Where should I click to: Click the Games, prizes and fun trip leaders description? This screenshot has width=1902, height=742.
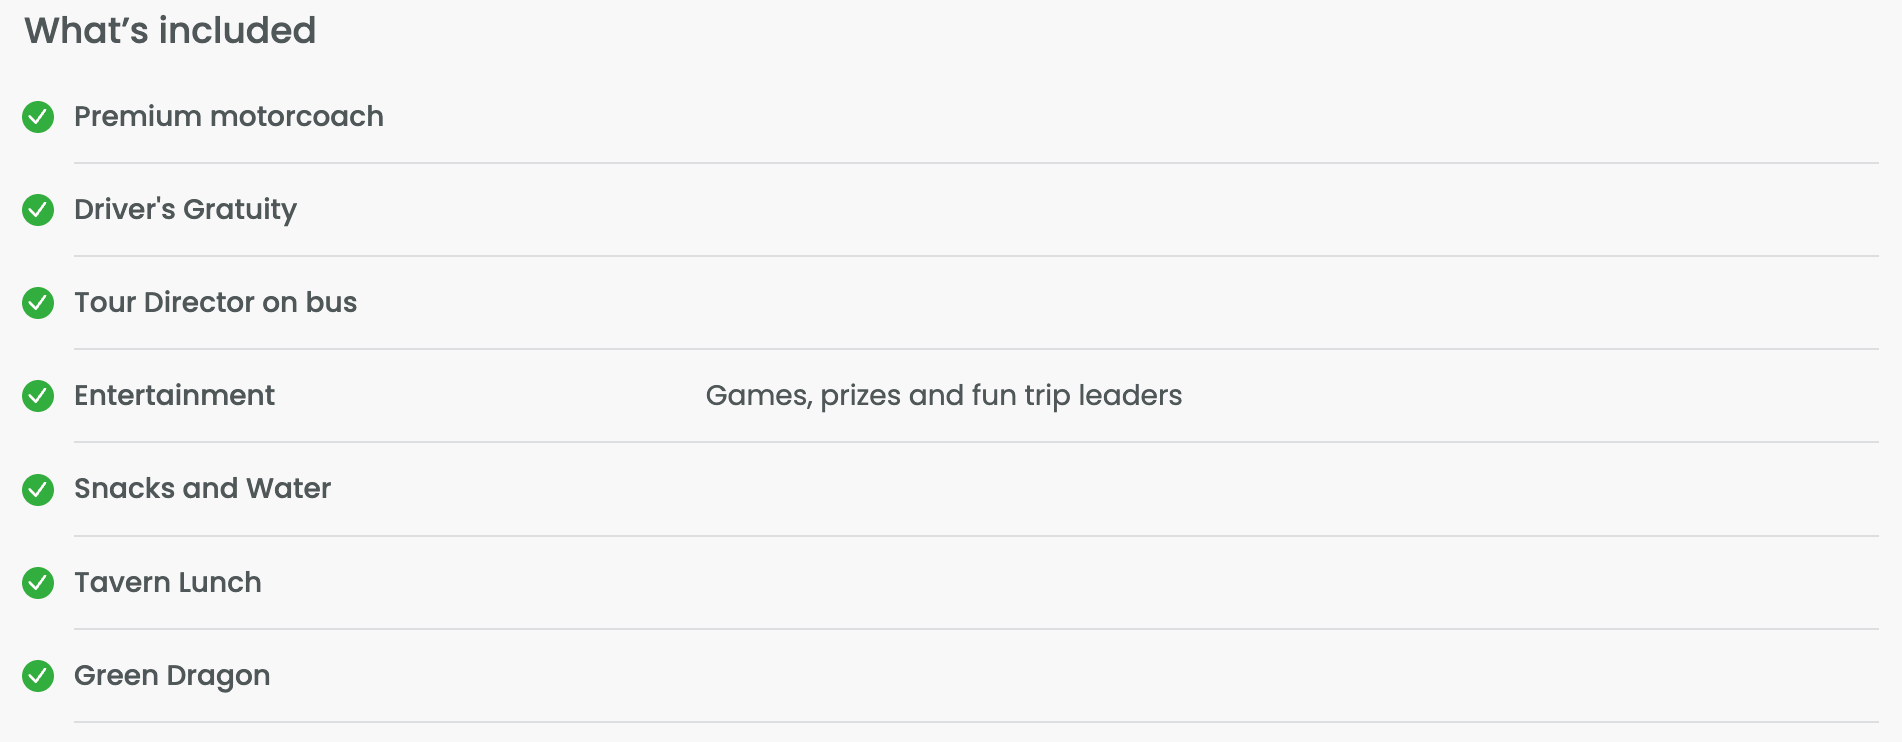(x=944, y=396)
